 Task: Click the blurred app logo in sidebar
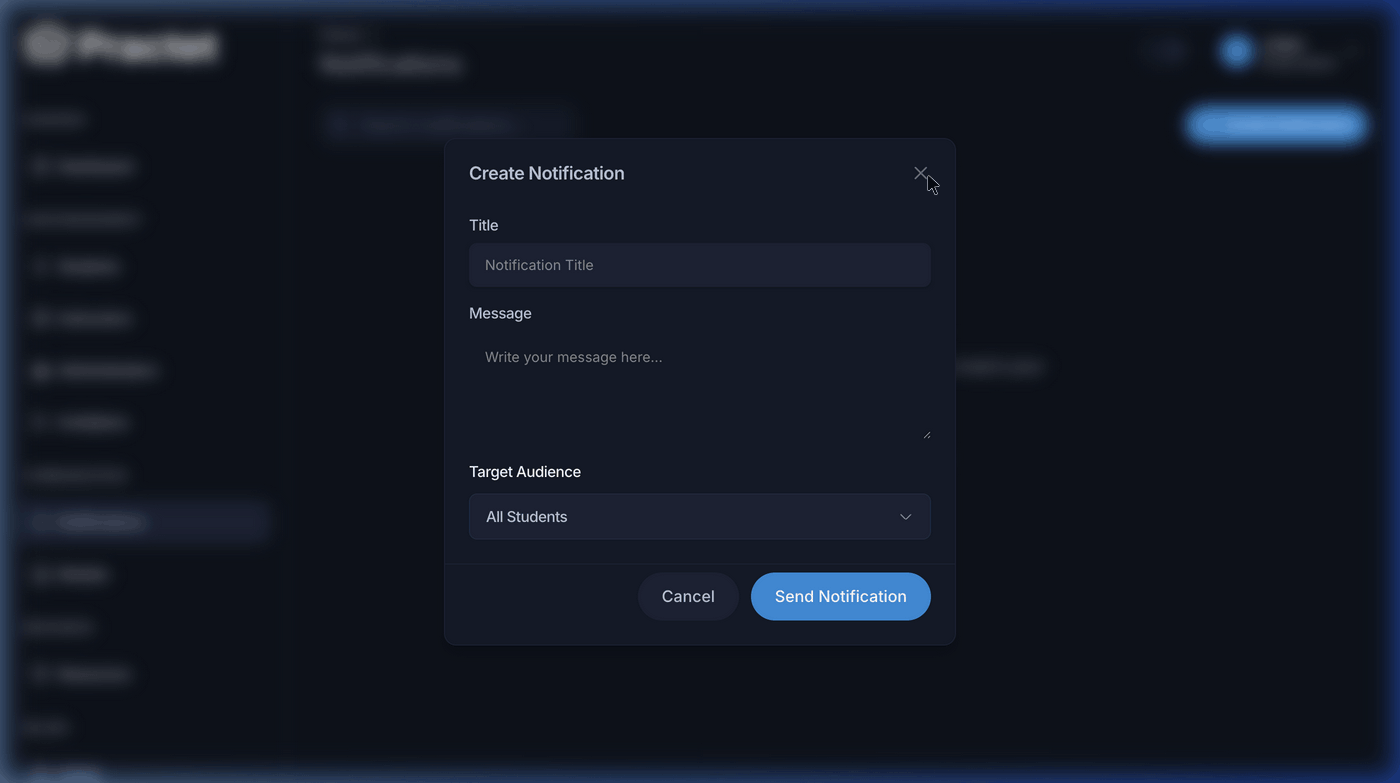tap(121, 46)
